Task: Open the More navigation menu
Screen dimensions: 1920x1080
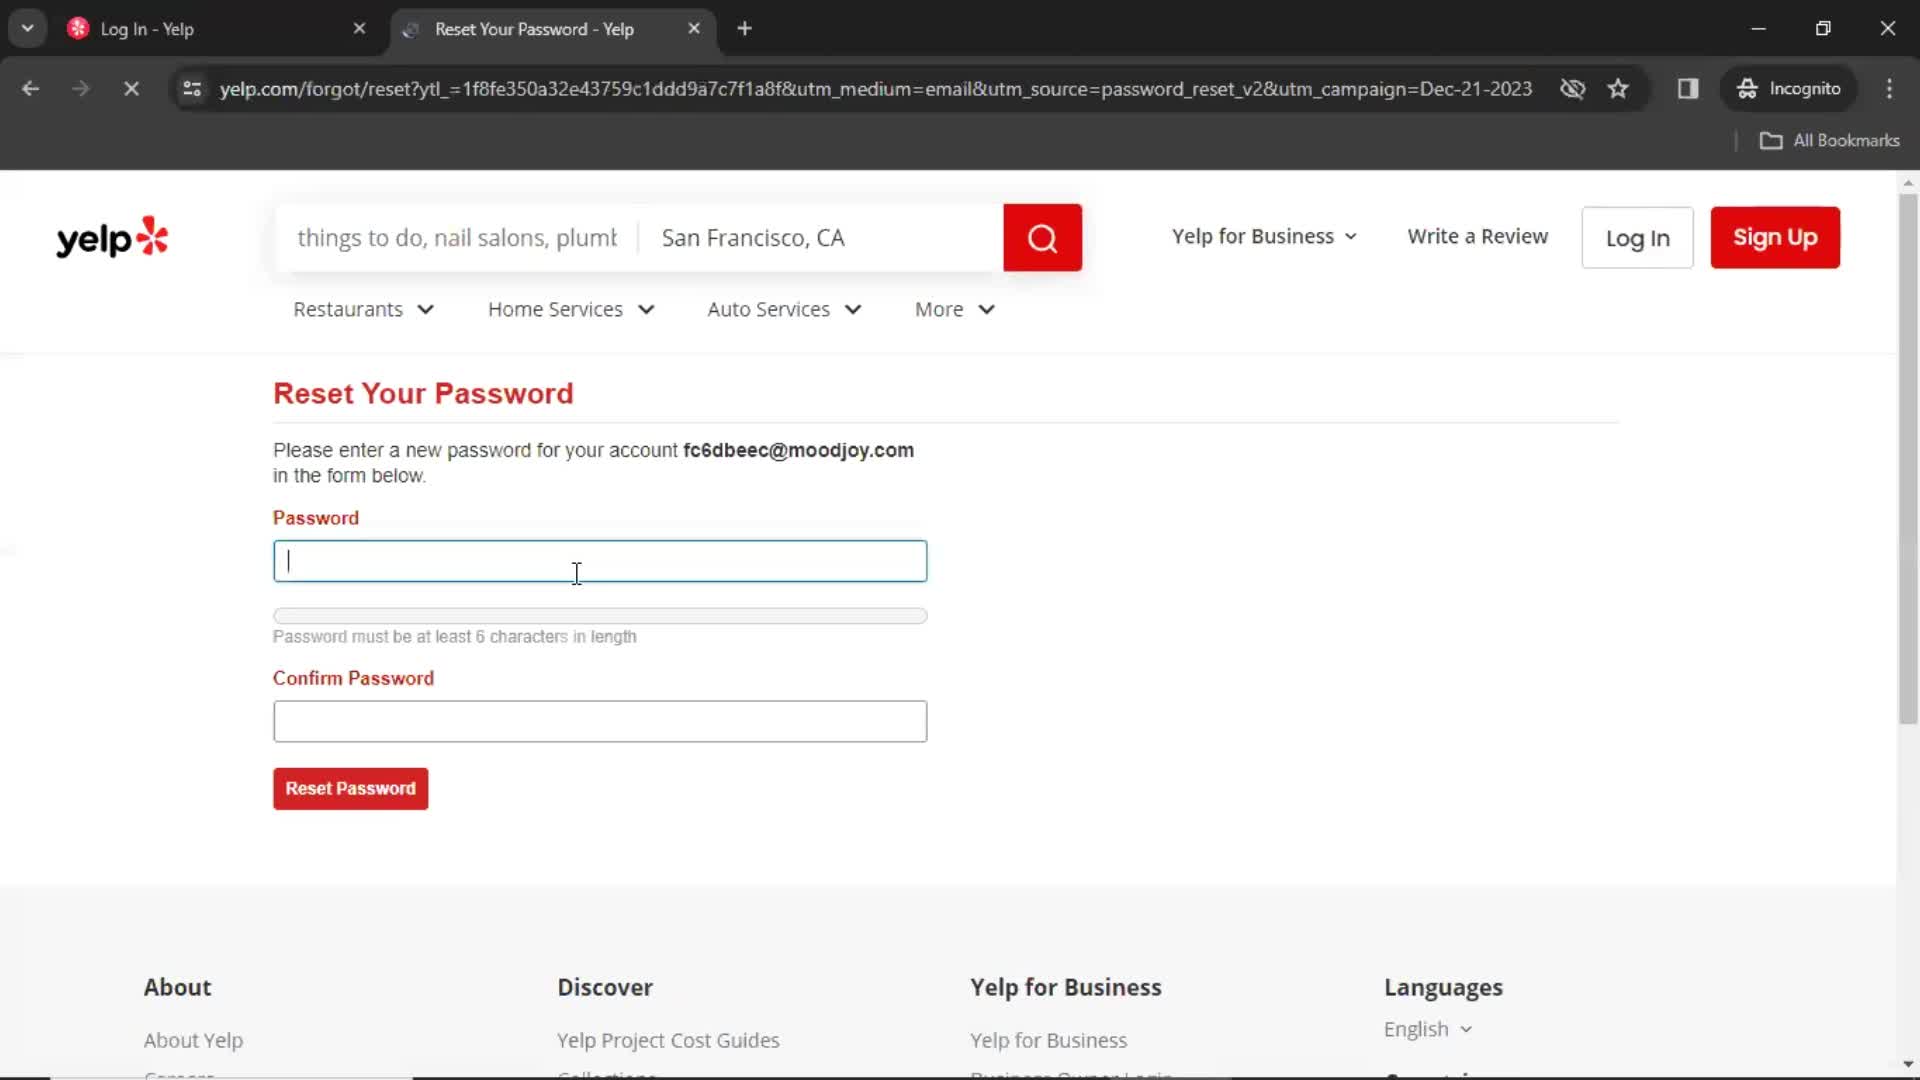Action: click(x=953, y=309)
